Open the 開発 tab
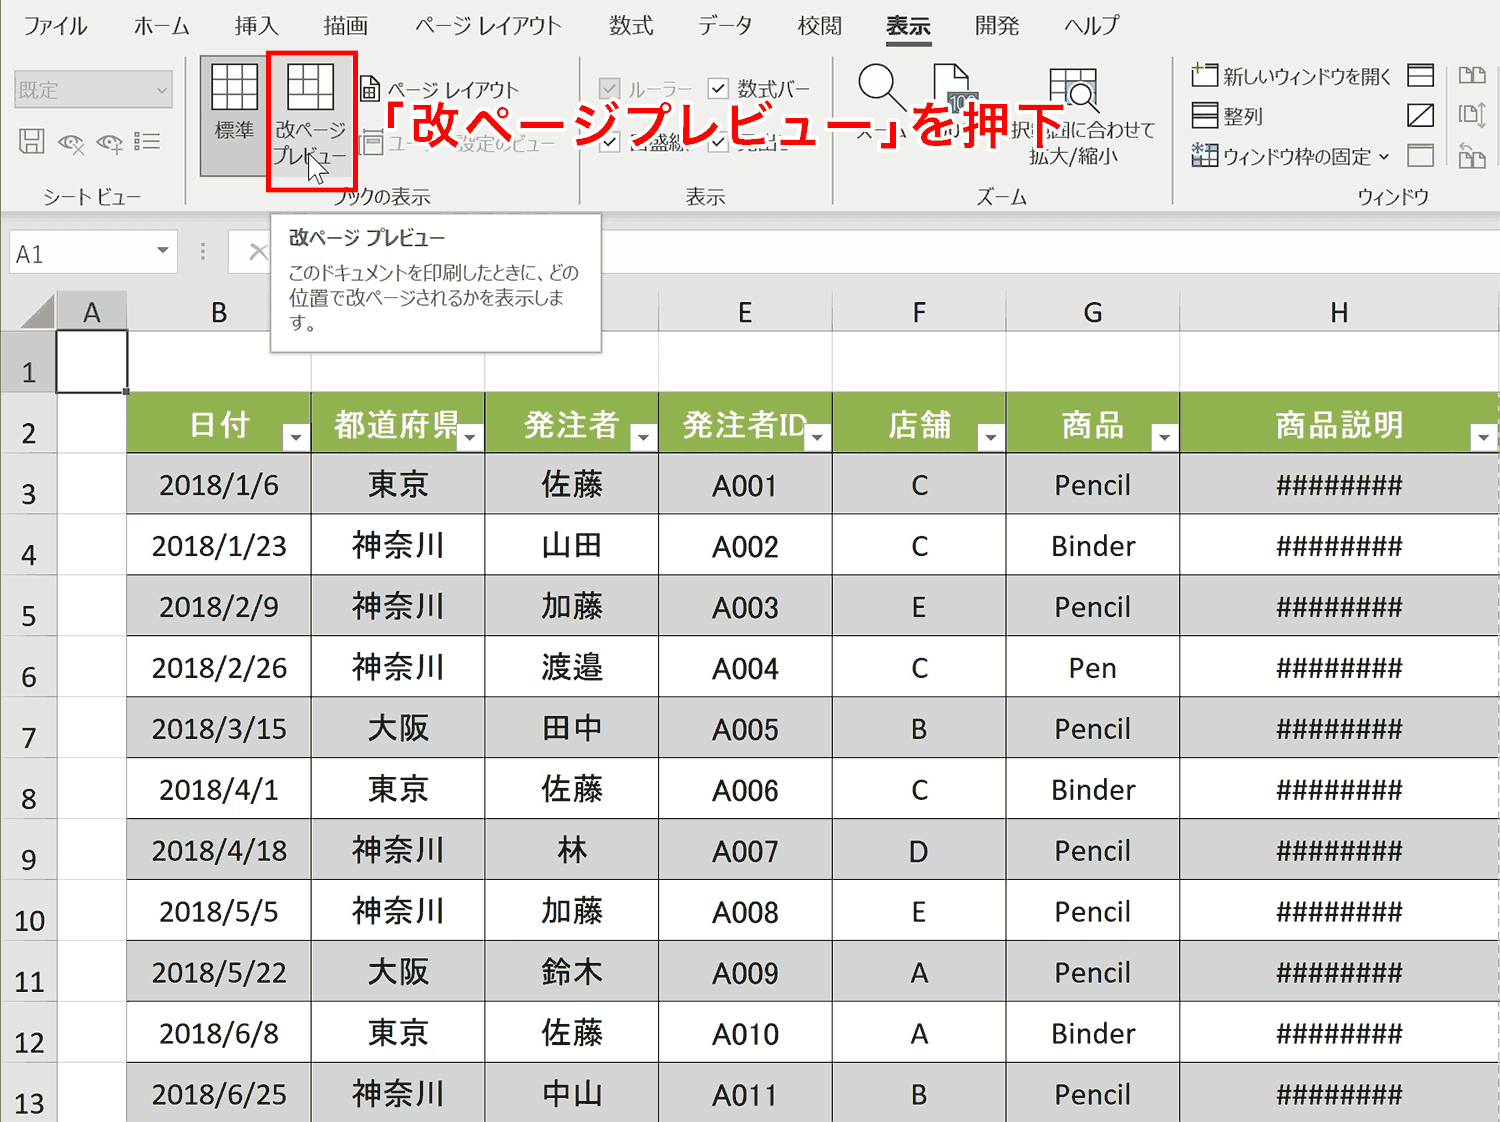 click(997, 26)
